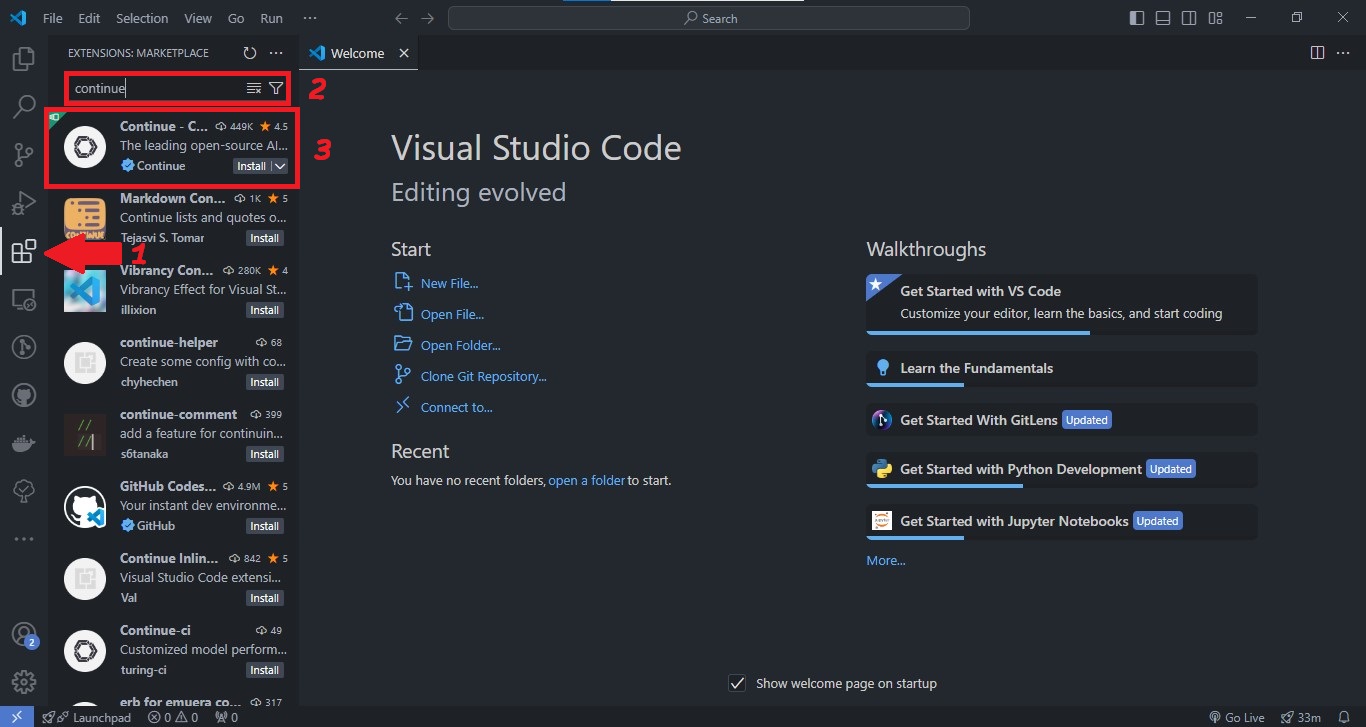This screenshot has height=727, width=1366.
Task: Open the Manage settings gear
Action: tap(24, 681)
